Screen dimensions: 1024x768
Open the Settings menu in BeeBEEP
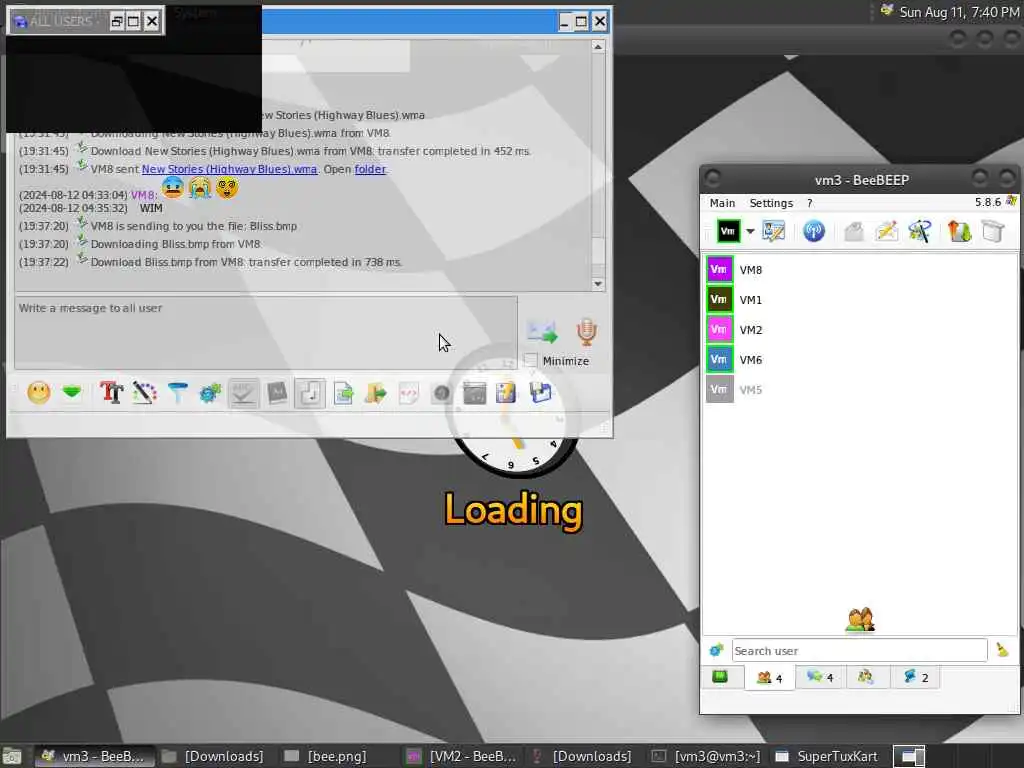click(771, 203)
